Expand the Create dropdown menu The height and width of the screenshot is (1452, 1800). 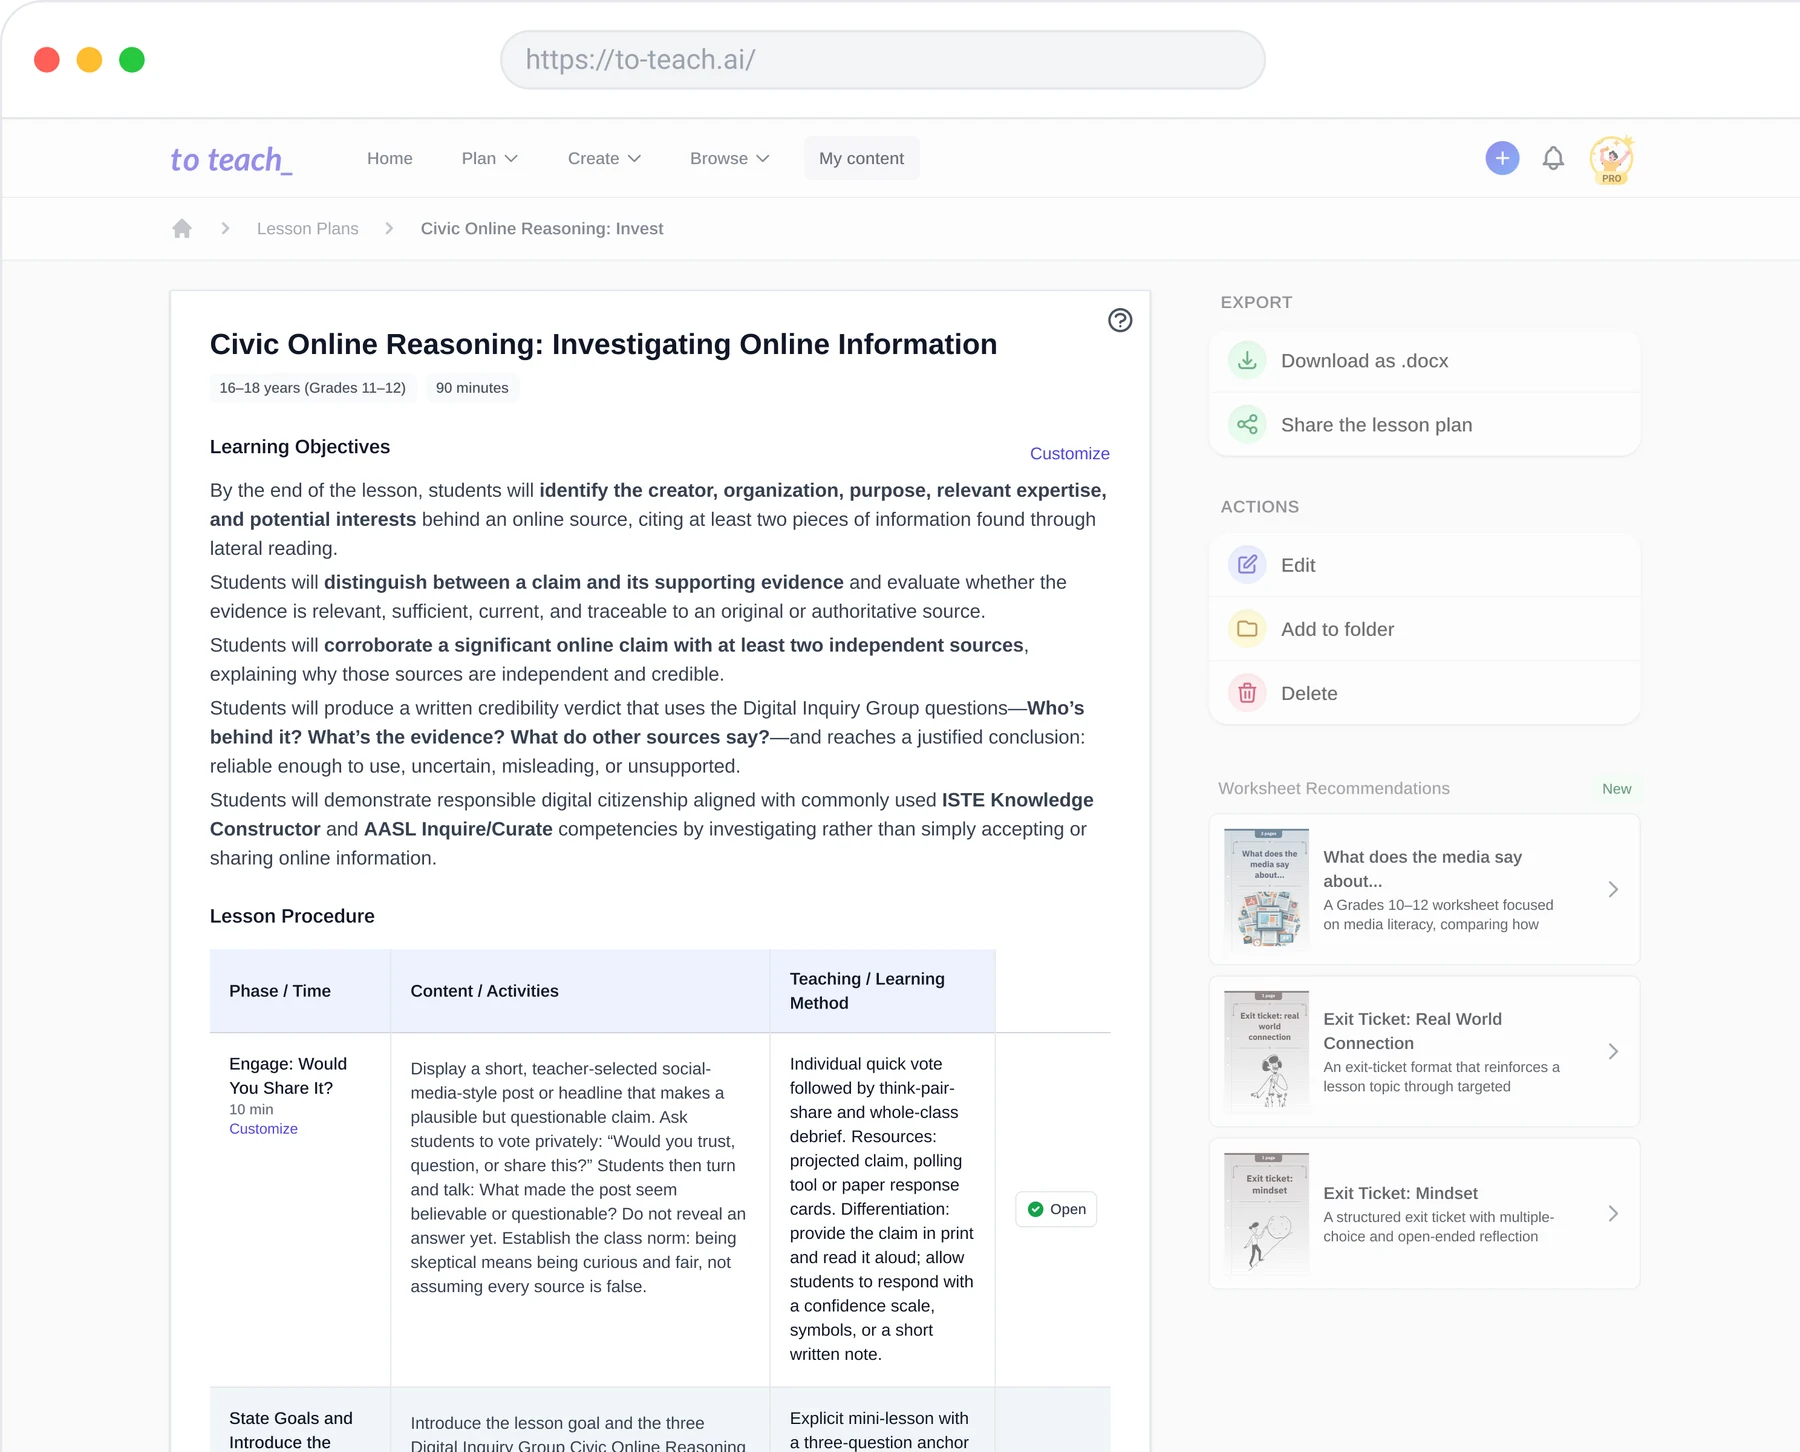coord(604,158)
